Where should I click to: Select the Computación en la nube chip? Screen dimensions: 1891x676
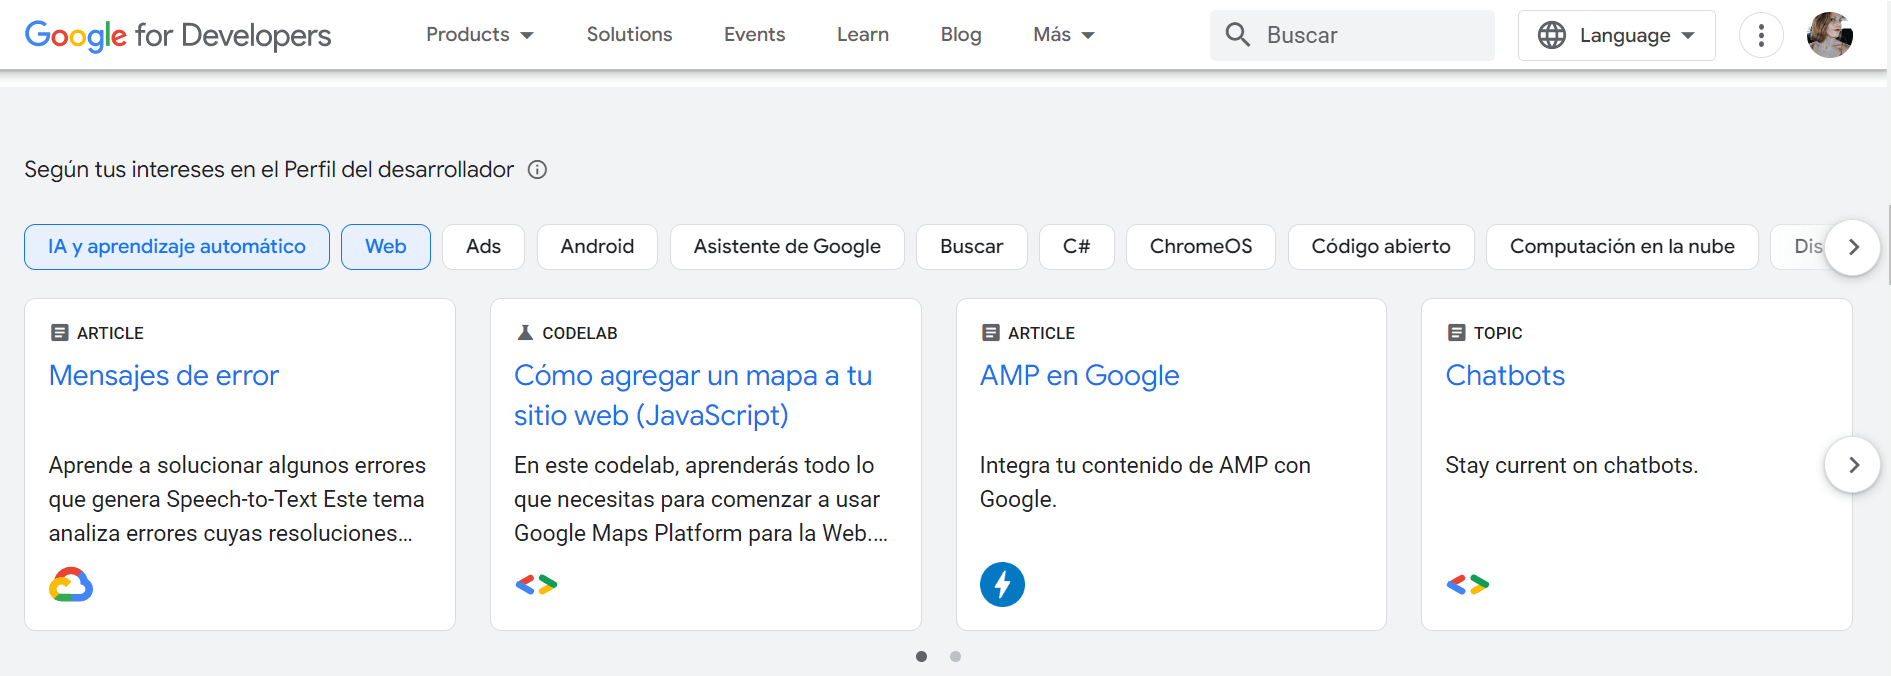[1622, 247]
